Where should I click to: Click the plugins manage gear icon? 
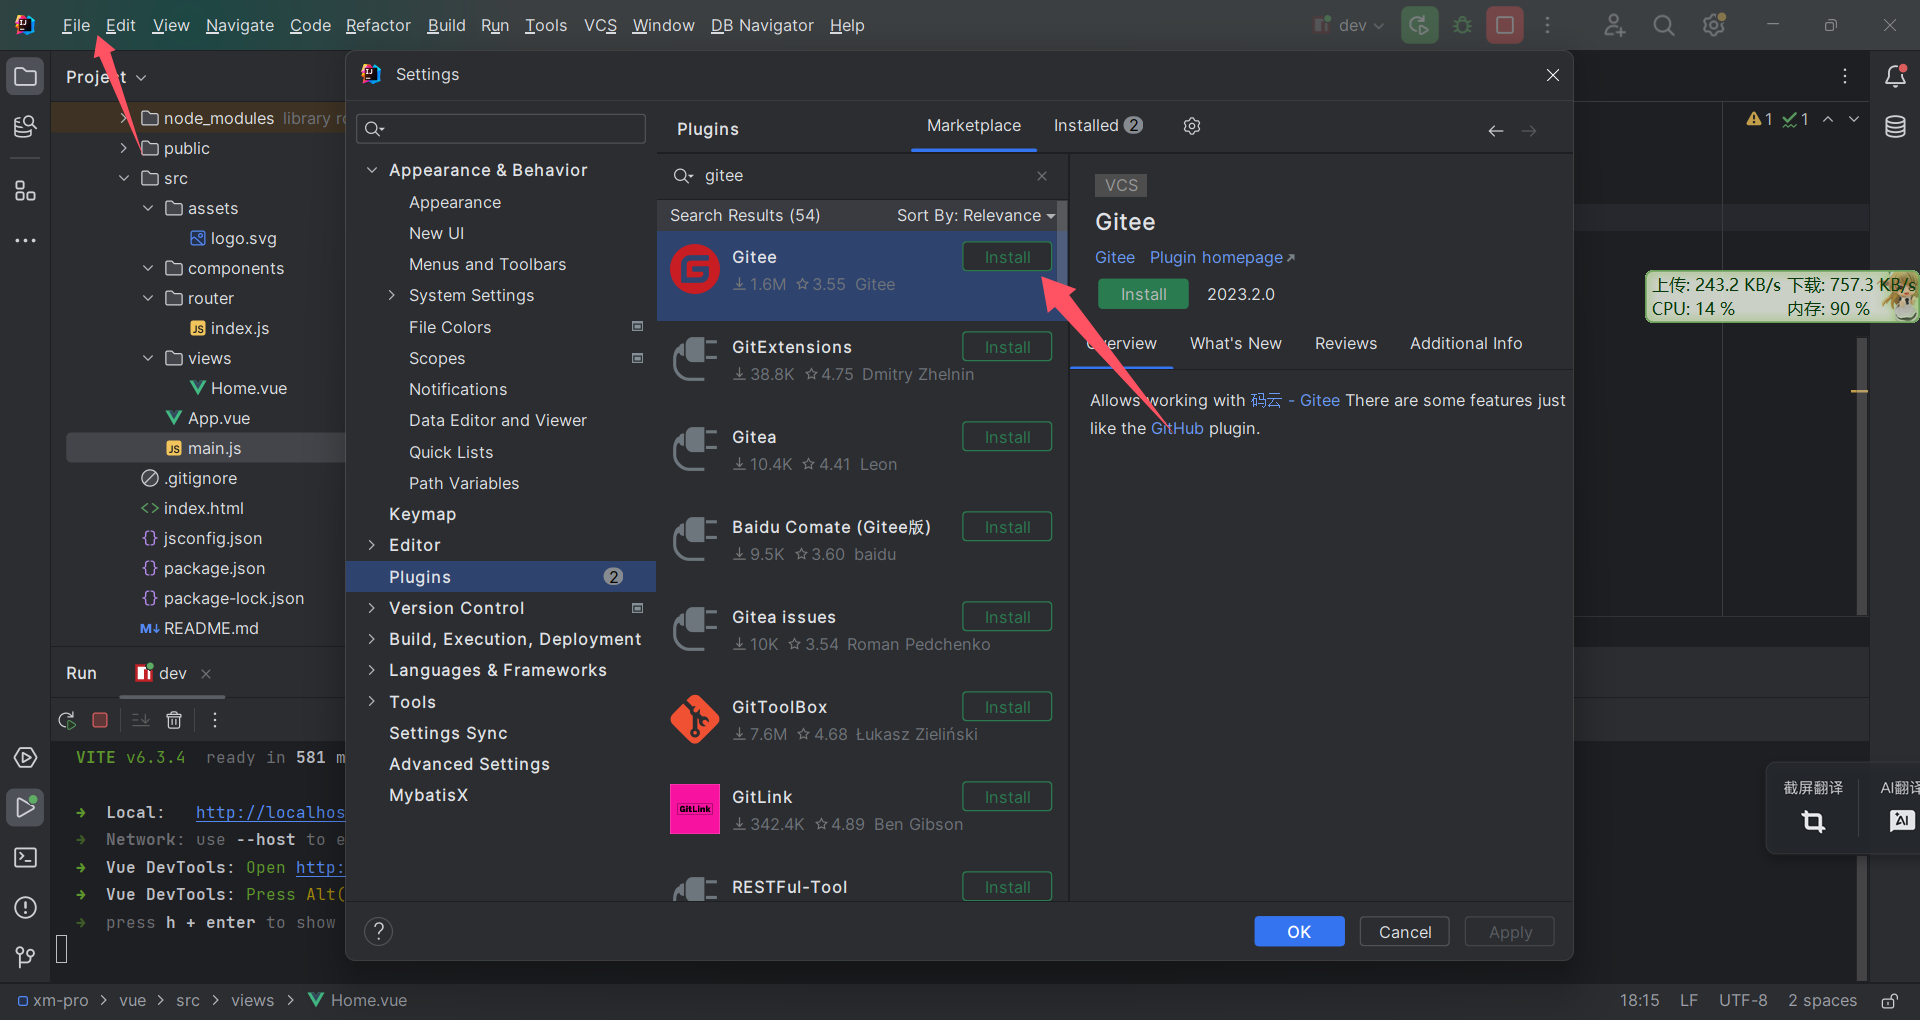(x=1192, y=126)
